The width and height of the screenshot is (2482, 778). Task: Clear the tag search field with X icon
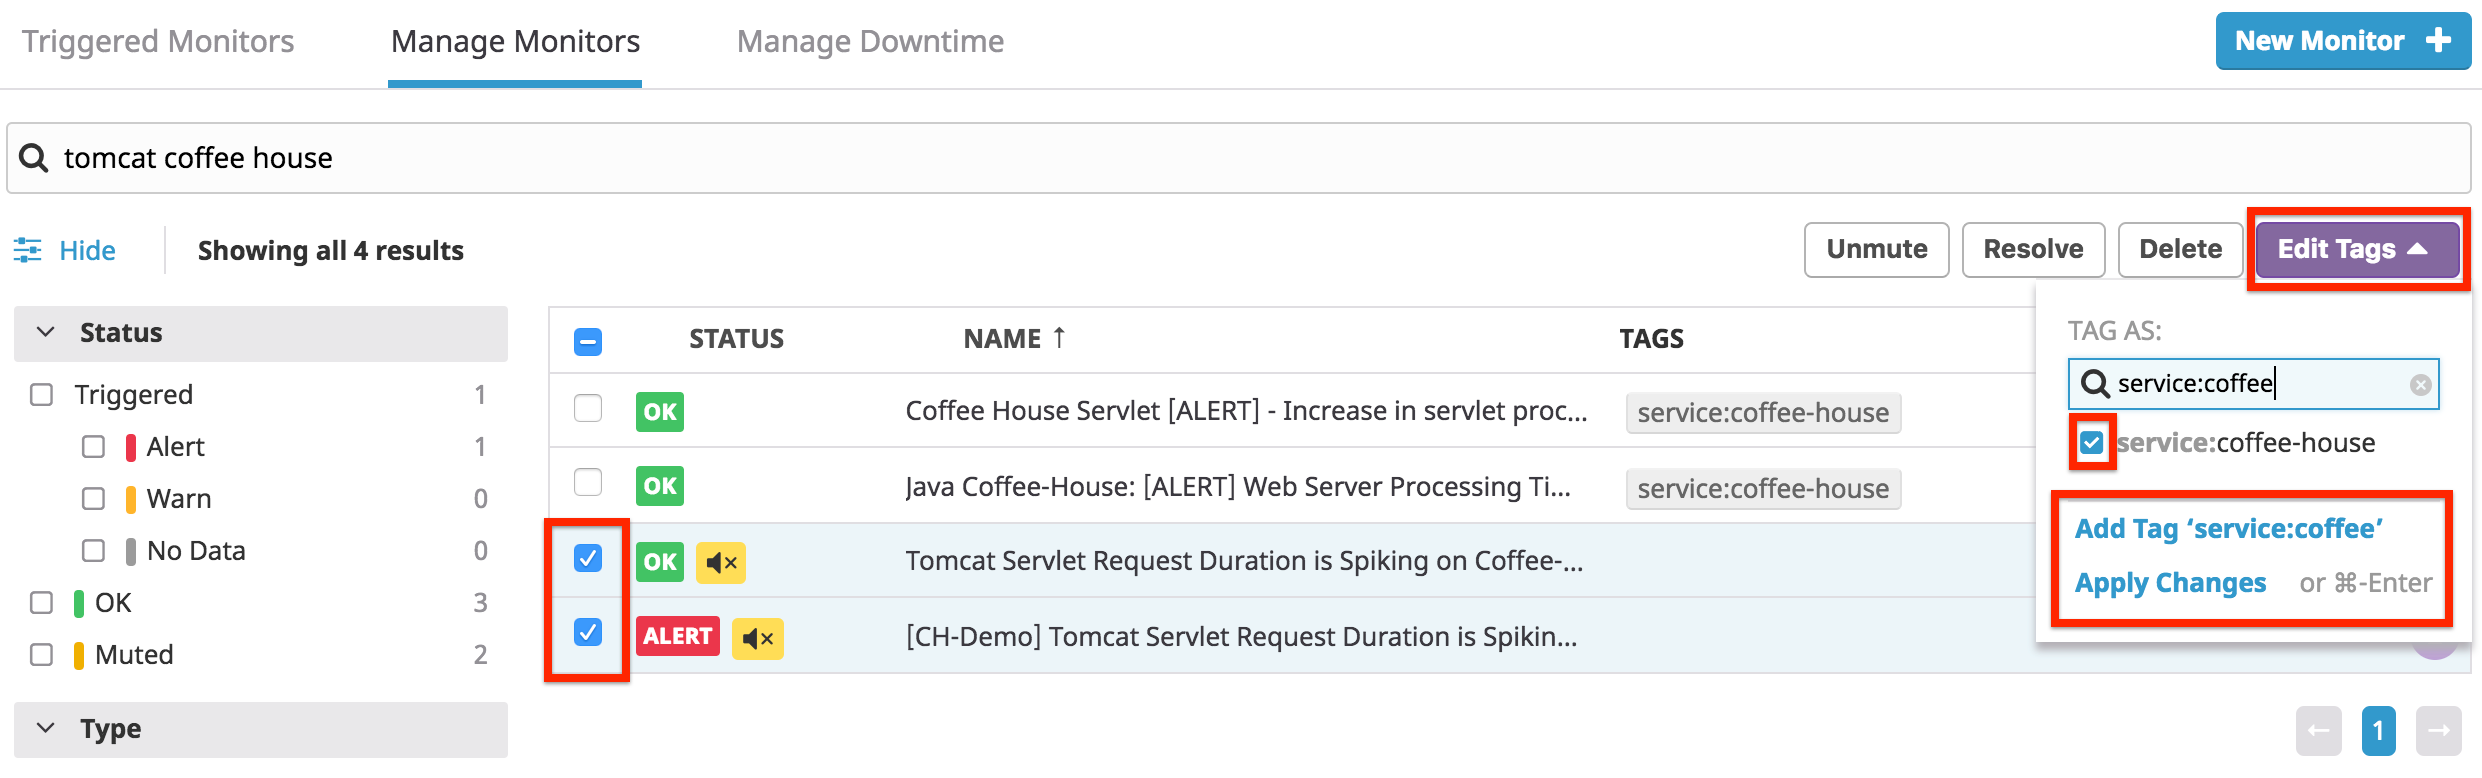[x=2420, y=385]
